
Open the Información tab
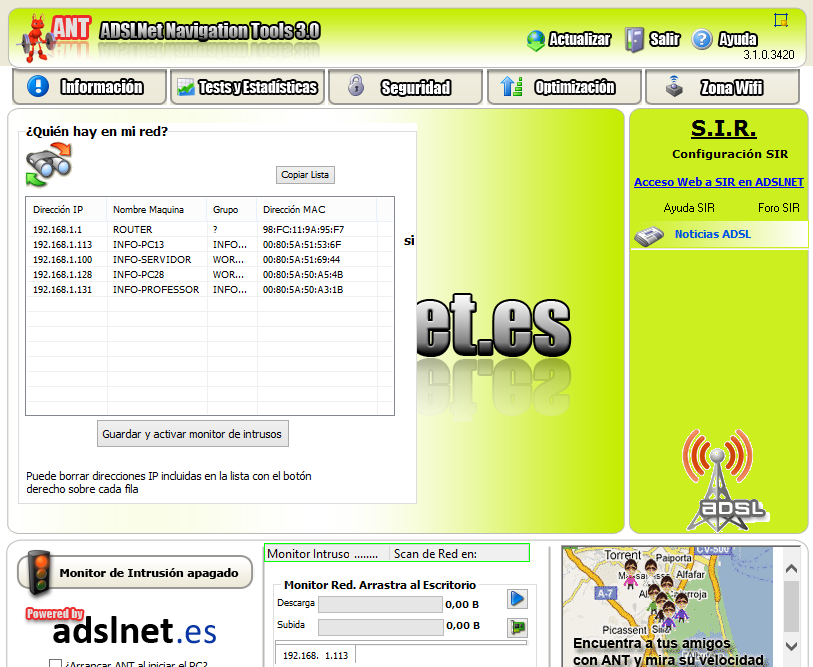coord(89,87)
